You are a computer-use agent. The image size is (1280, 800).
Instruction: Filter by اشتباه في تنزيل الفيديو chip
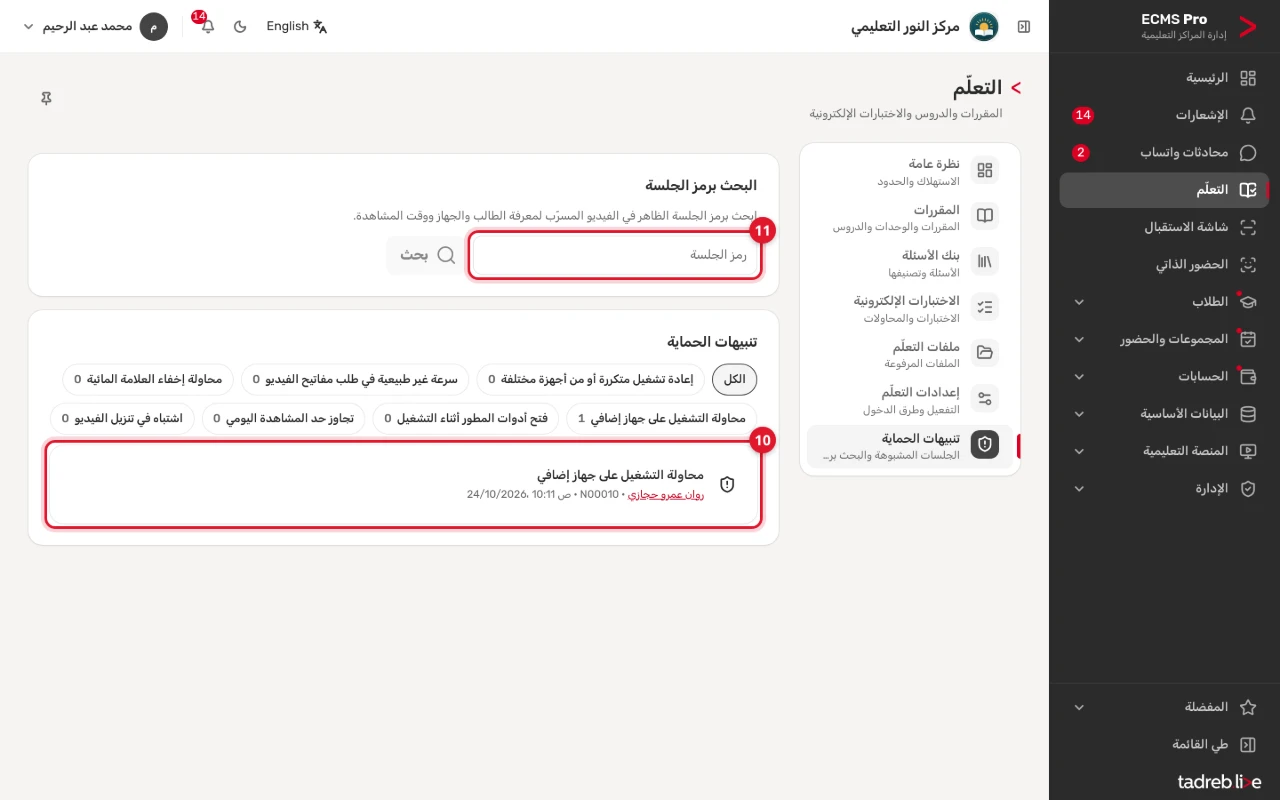(123, 418)
